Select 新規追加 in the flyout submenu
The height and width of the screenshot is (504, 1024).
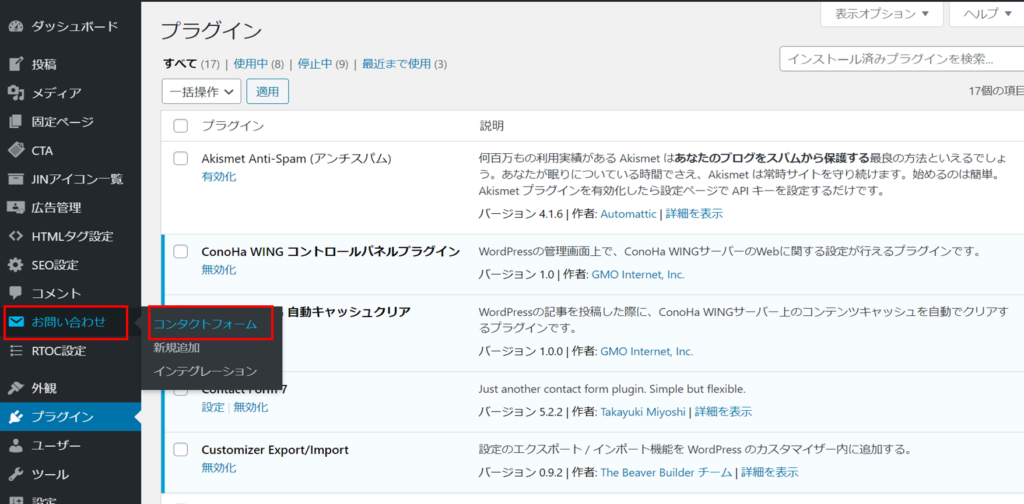[176, 348]
